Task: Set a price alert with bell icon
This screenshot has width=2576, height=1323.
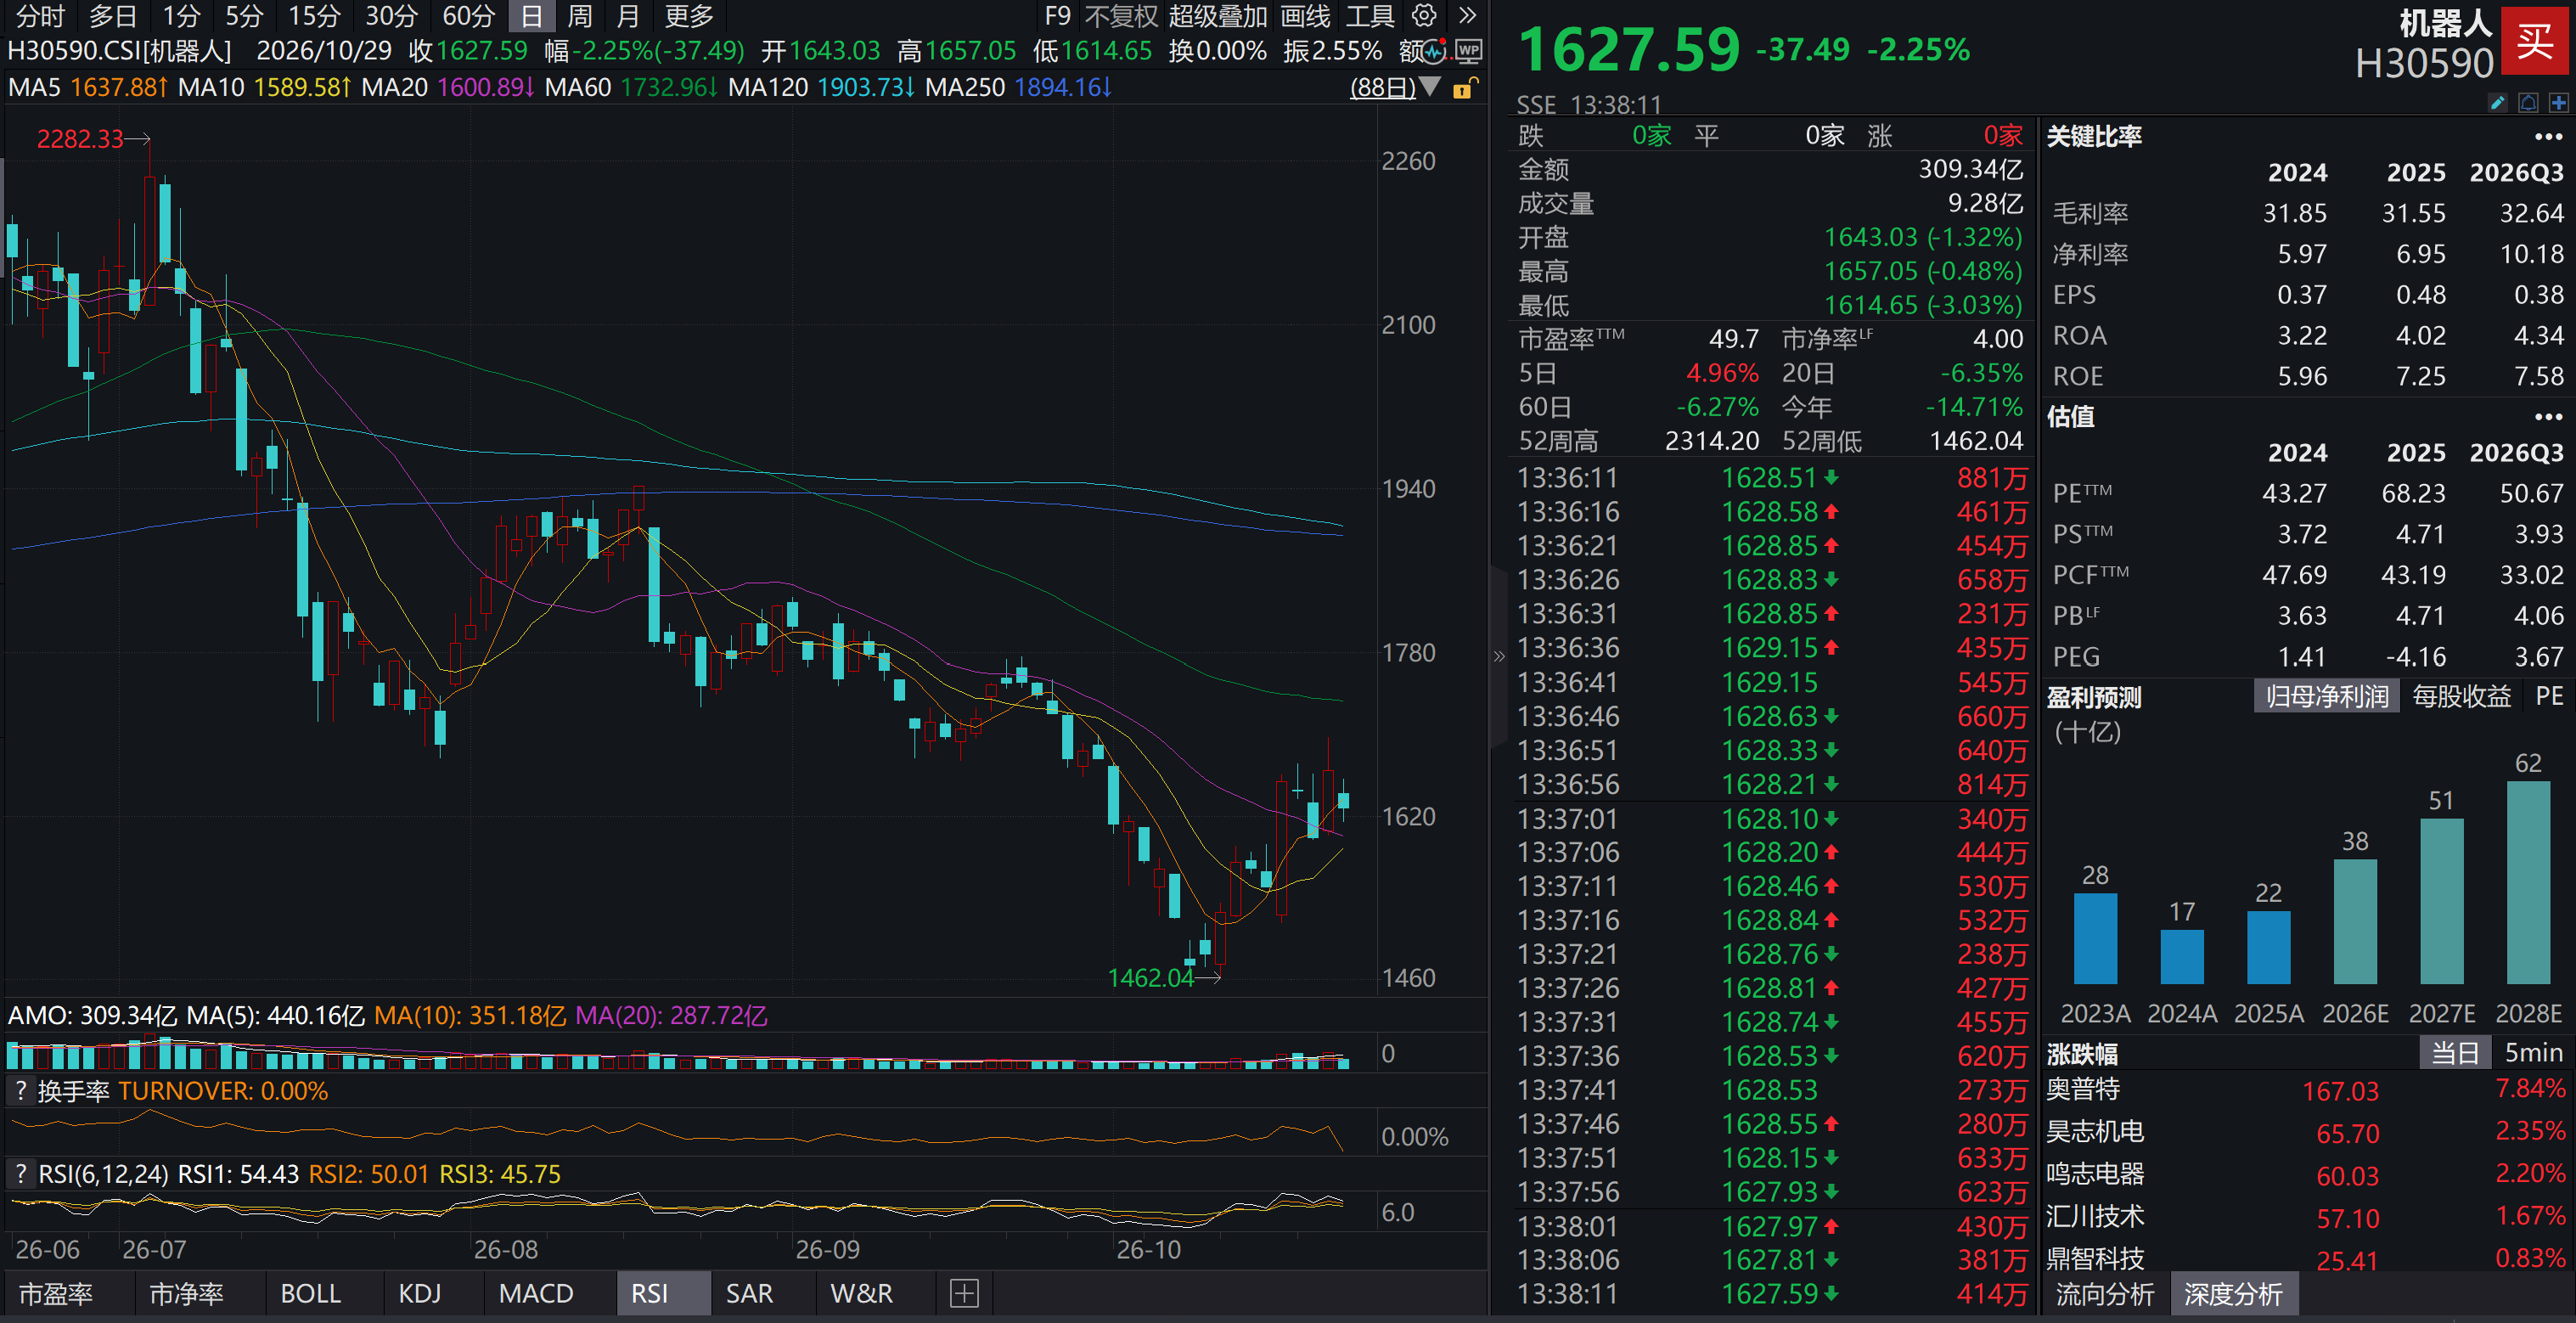Action: coord(2528,103)
